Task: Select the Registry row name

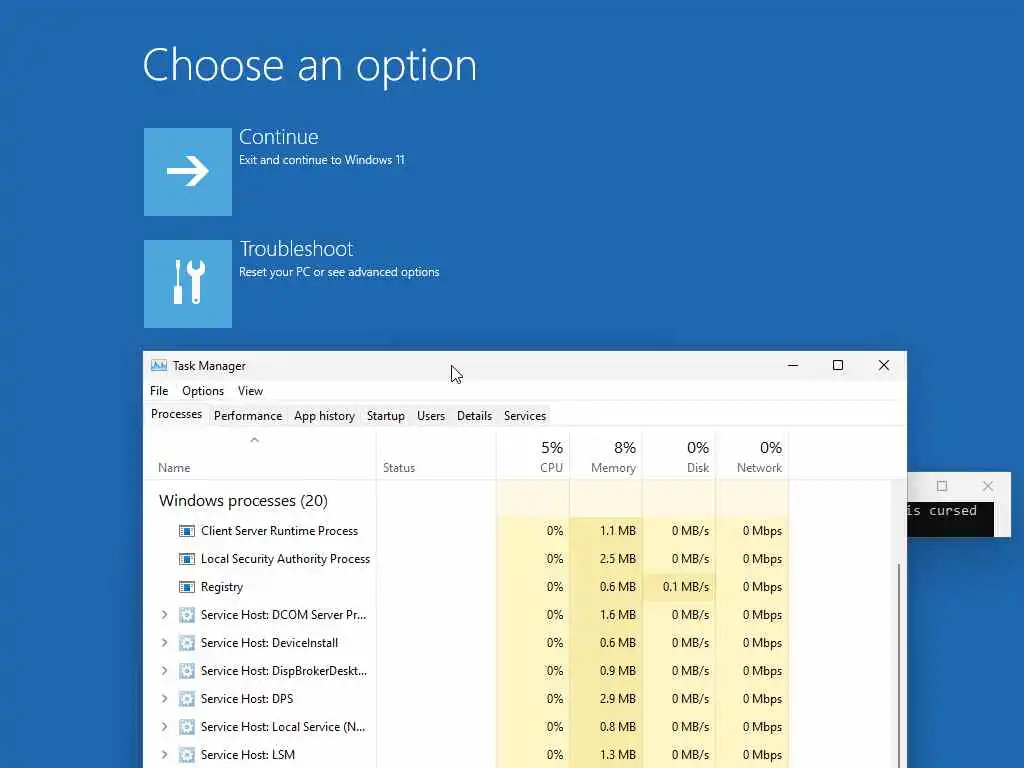Action: 222,587
